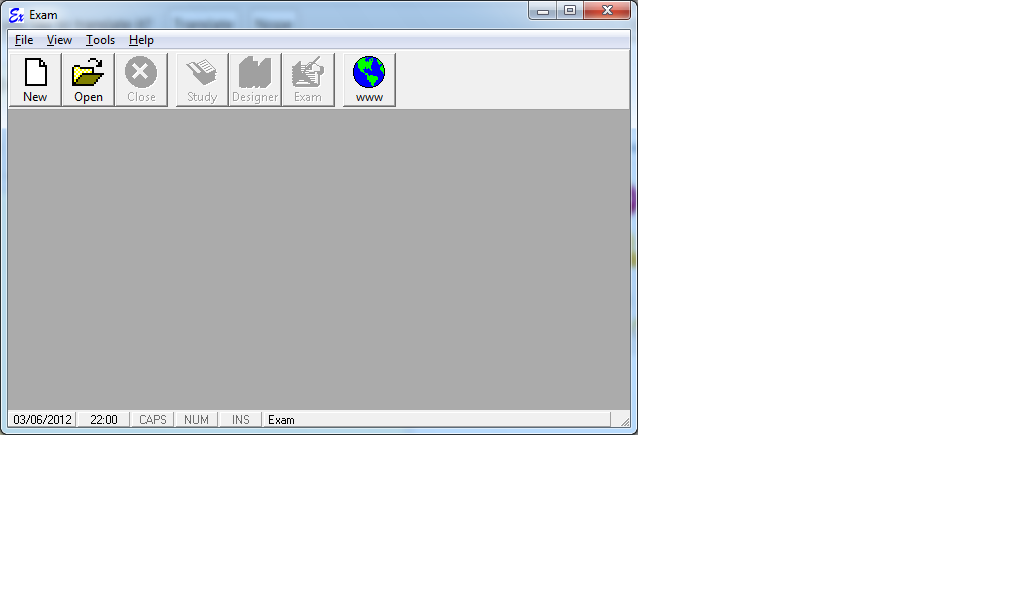Screen dimensions: 1024x600
Task: Open the www globe icon
Action: 369,80
